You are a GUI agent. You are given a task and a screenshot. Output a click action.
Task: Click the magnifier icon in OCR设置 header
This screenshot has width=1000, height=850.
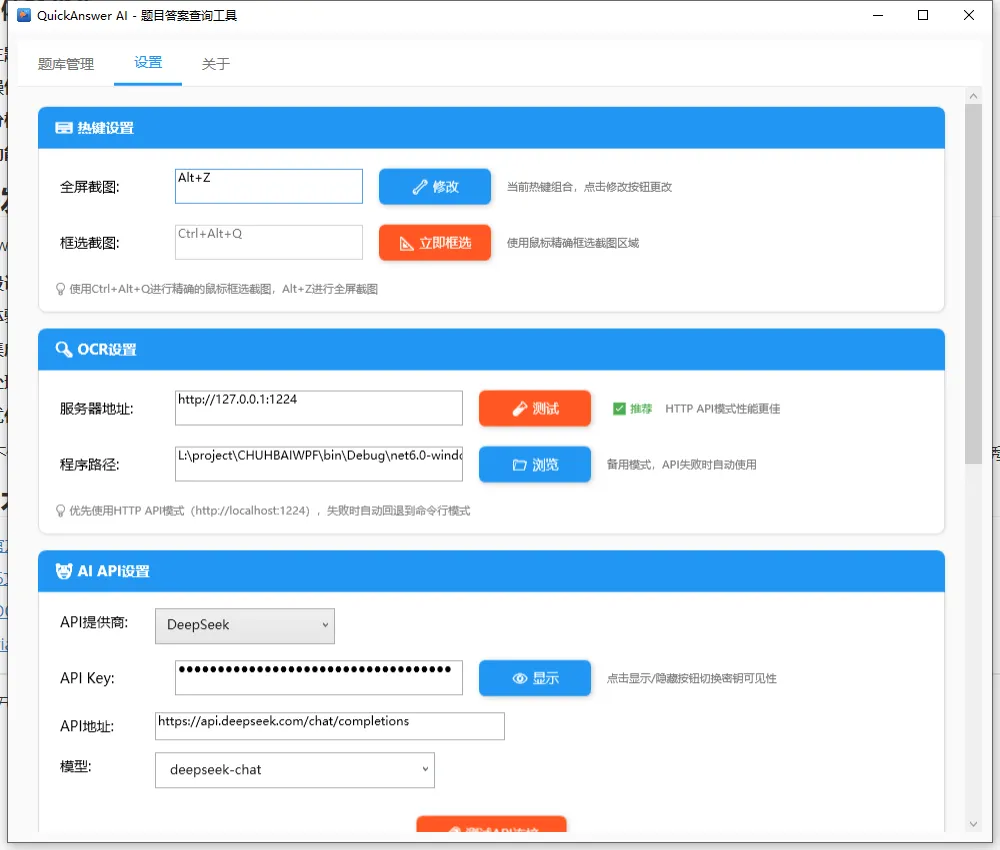(x=64, y=350)
